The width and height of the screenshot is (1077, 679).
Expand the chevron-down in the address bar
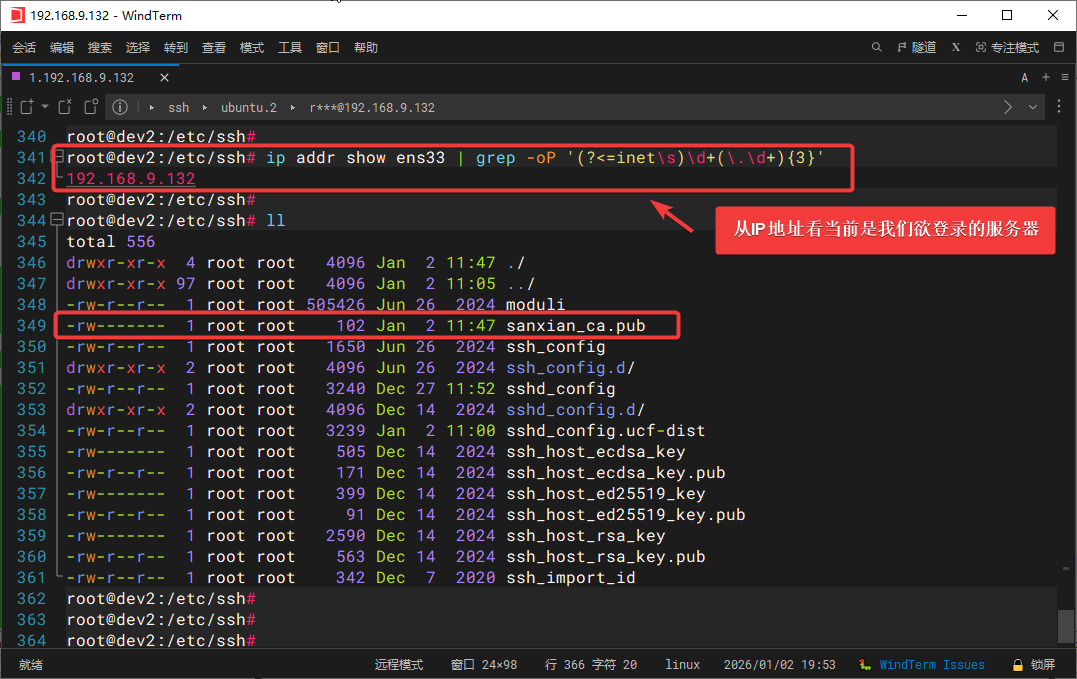(x=1033, y=107)
